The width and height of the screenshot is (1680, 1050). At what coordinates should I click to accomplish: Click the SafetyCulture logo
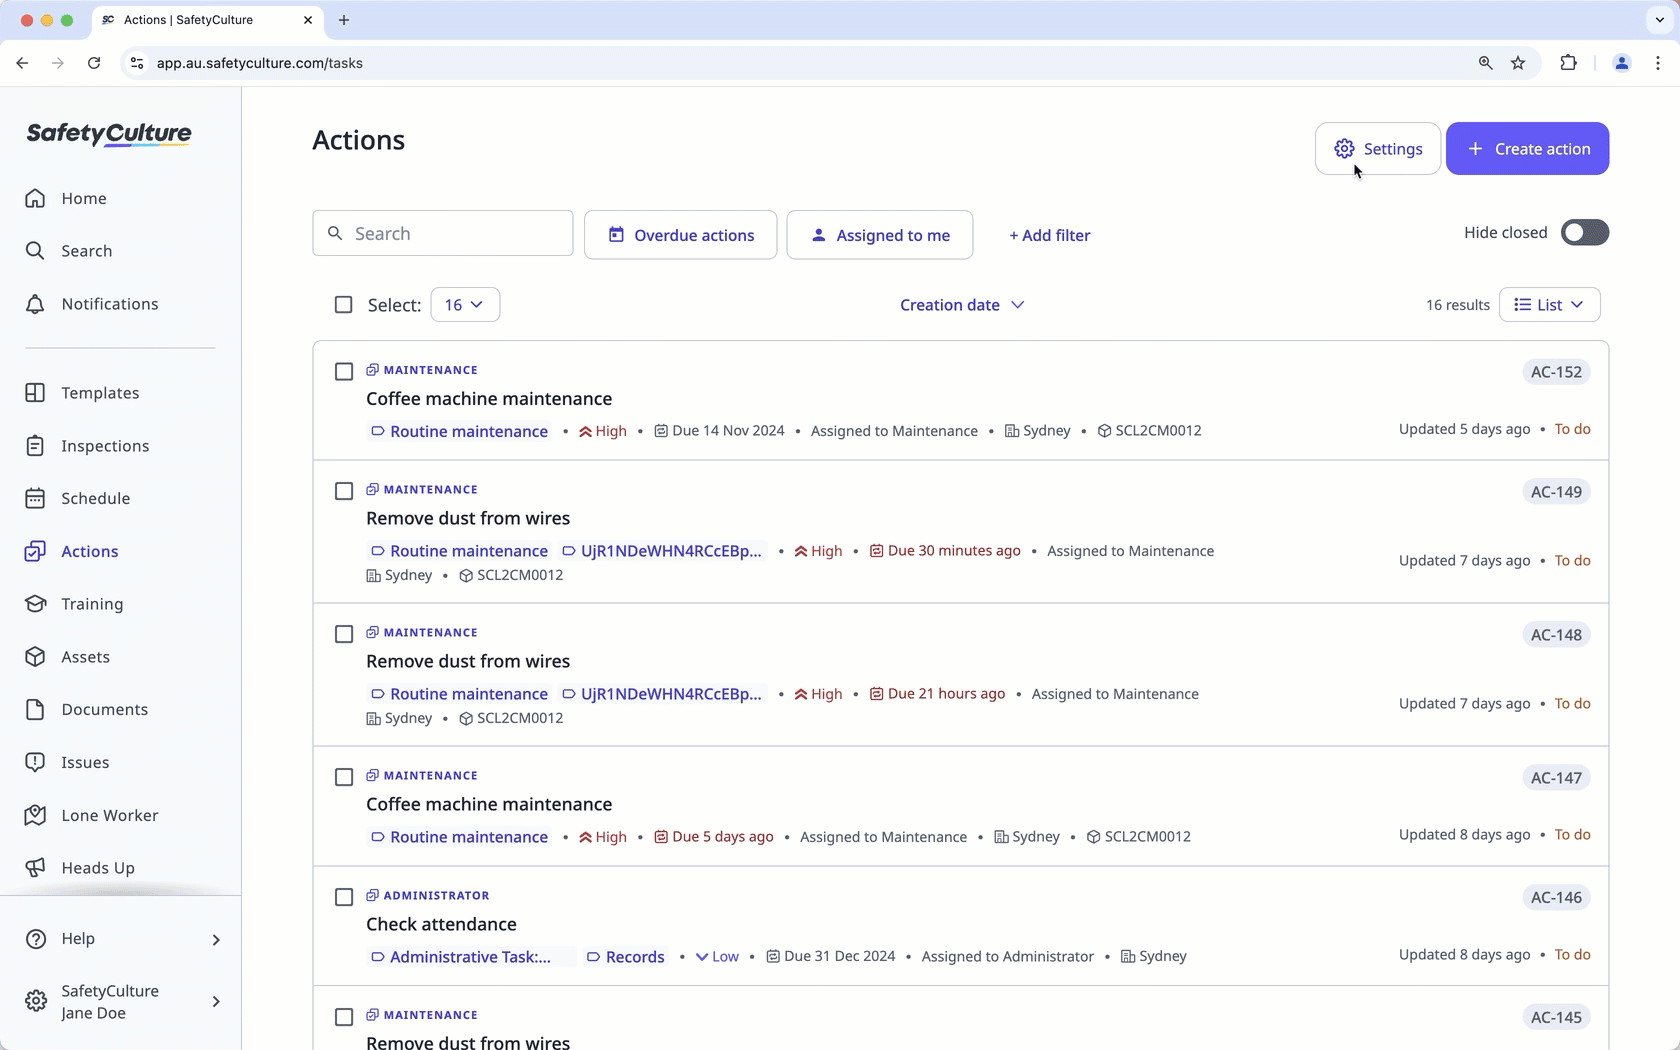(x=109, y=134)
